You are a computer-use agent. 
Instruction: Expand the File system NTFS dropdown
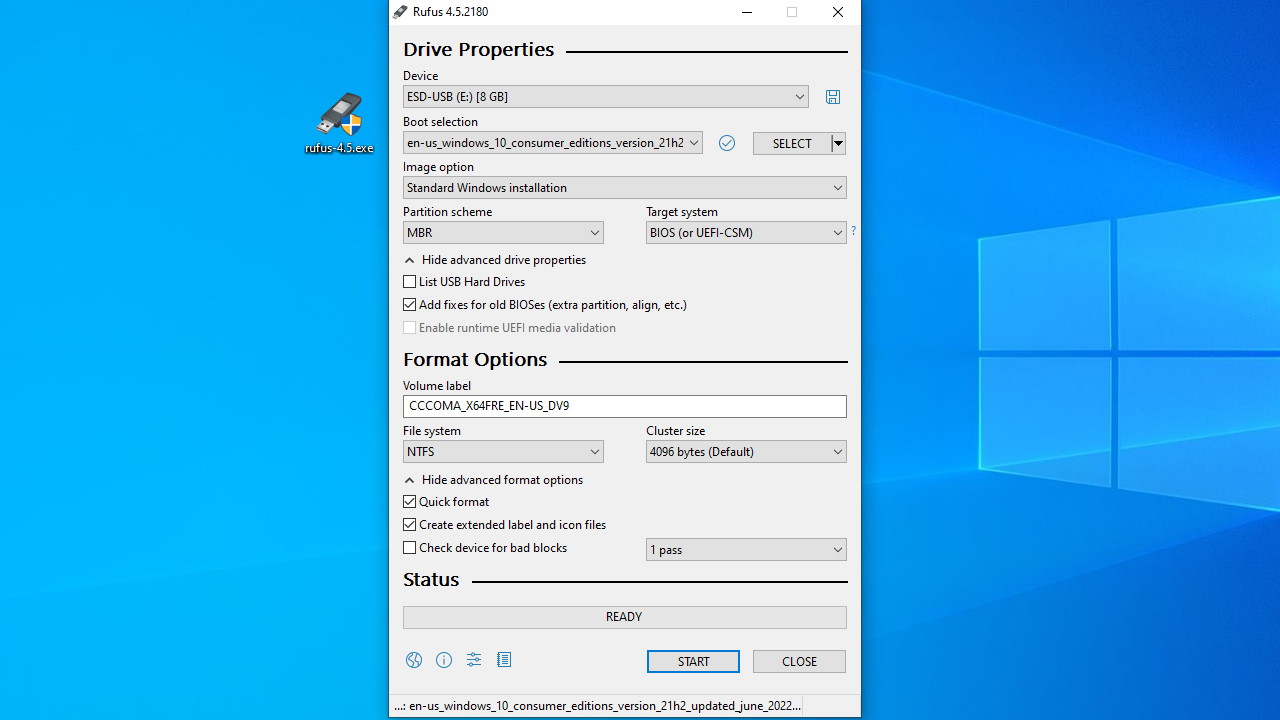tap(503, 452)
